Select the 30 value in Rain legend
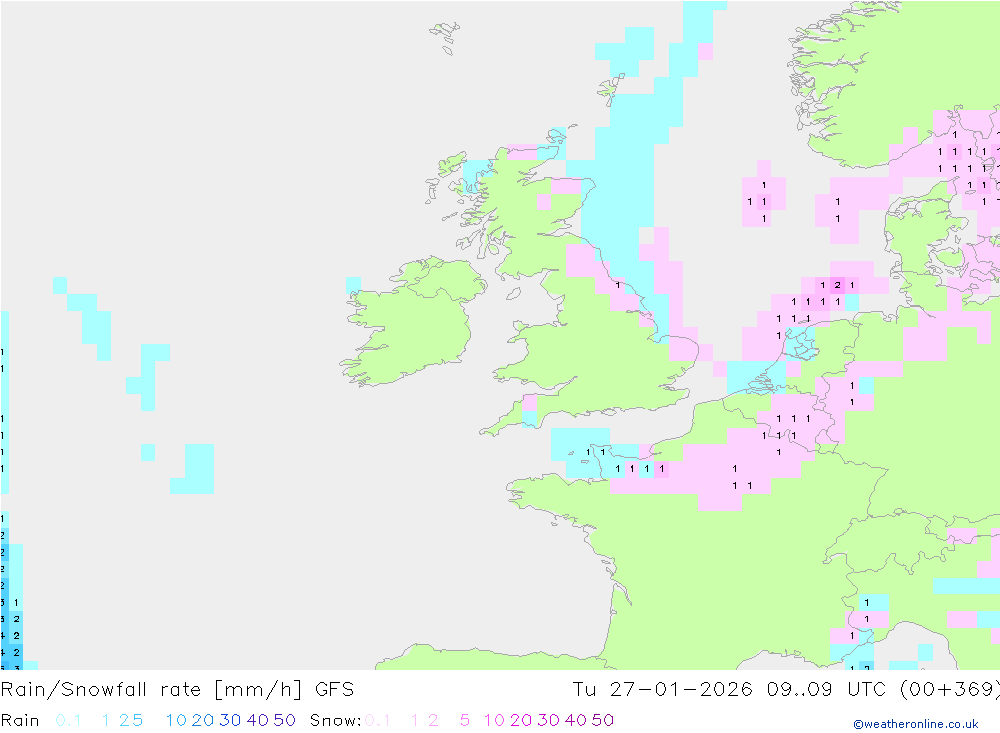This screenshot has width=1000, height=733. tap(230, 720)
